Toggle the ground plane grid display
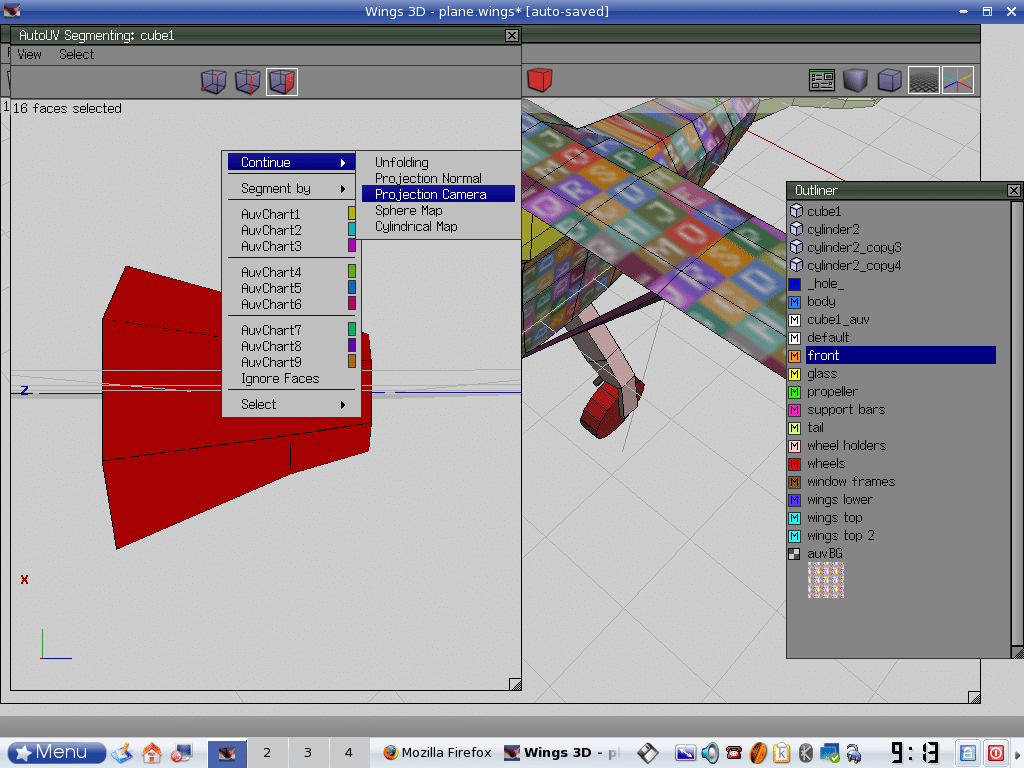 [x=923, y=80]
